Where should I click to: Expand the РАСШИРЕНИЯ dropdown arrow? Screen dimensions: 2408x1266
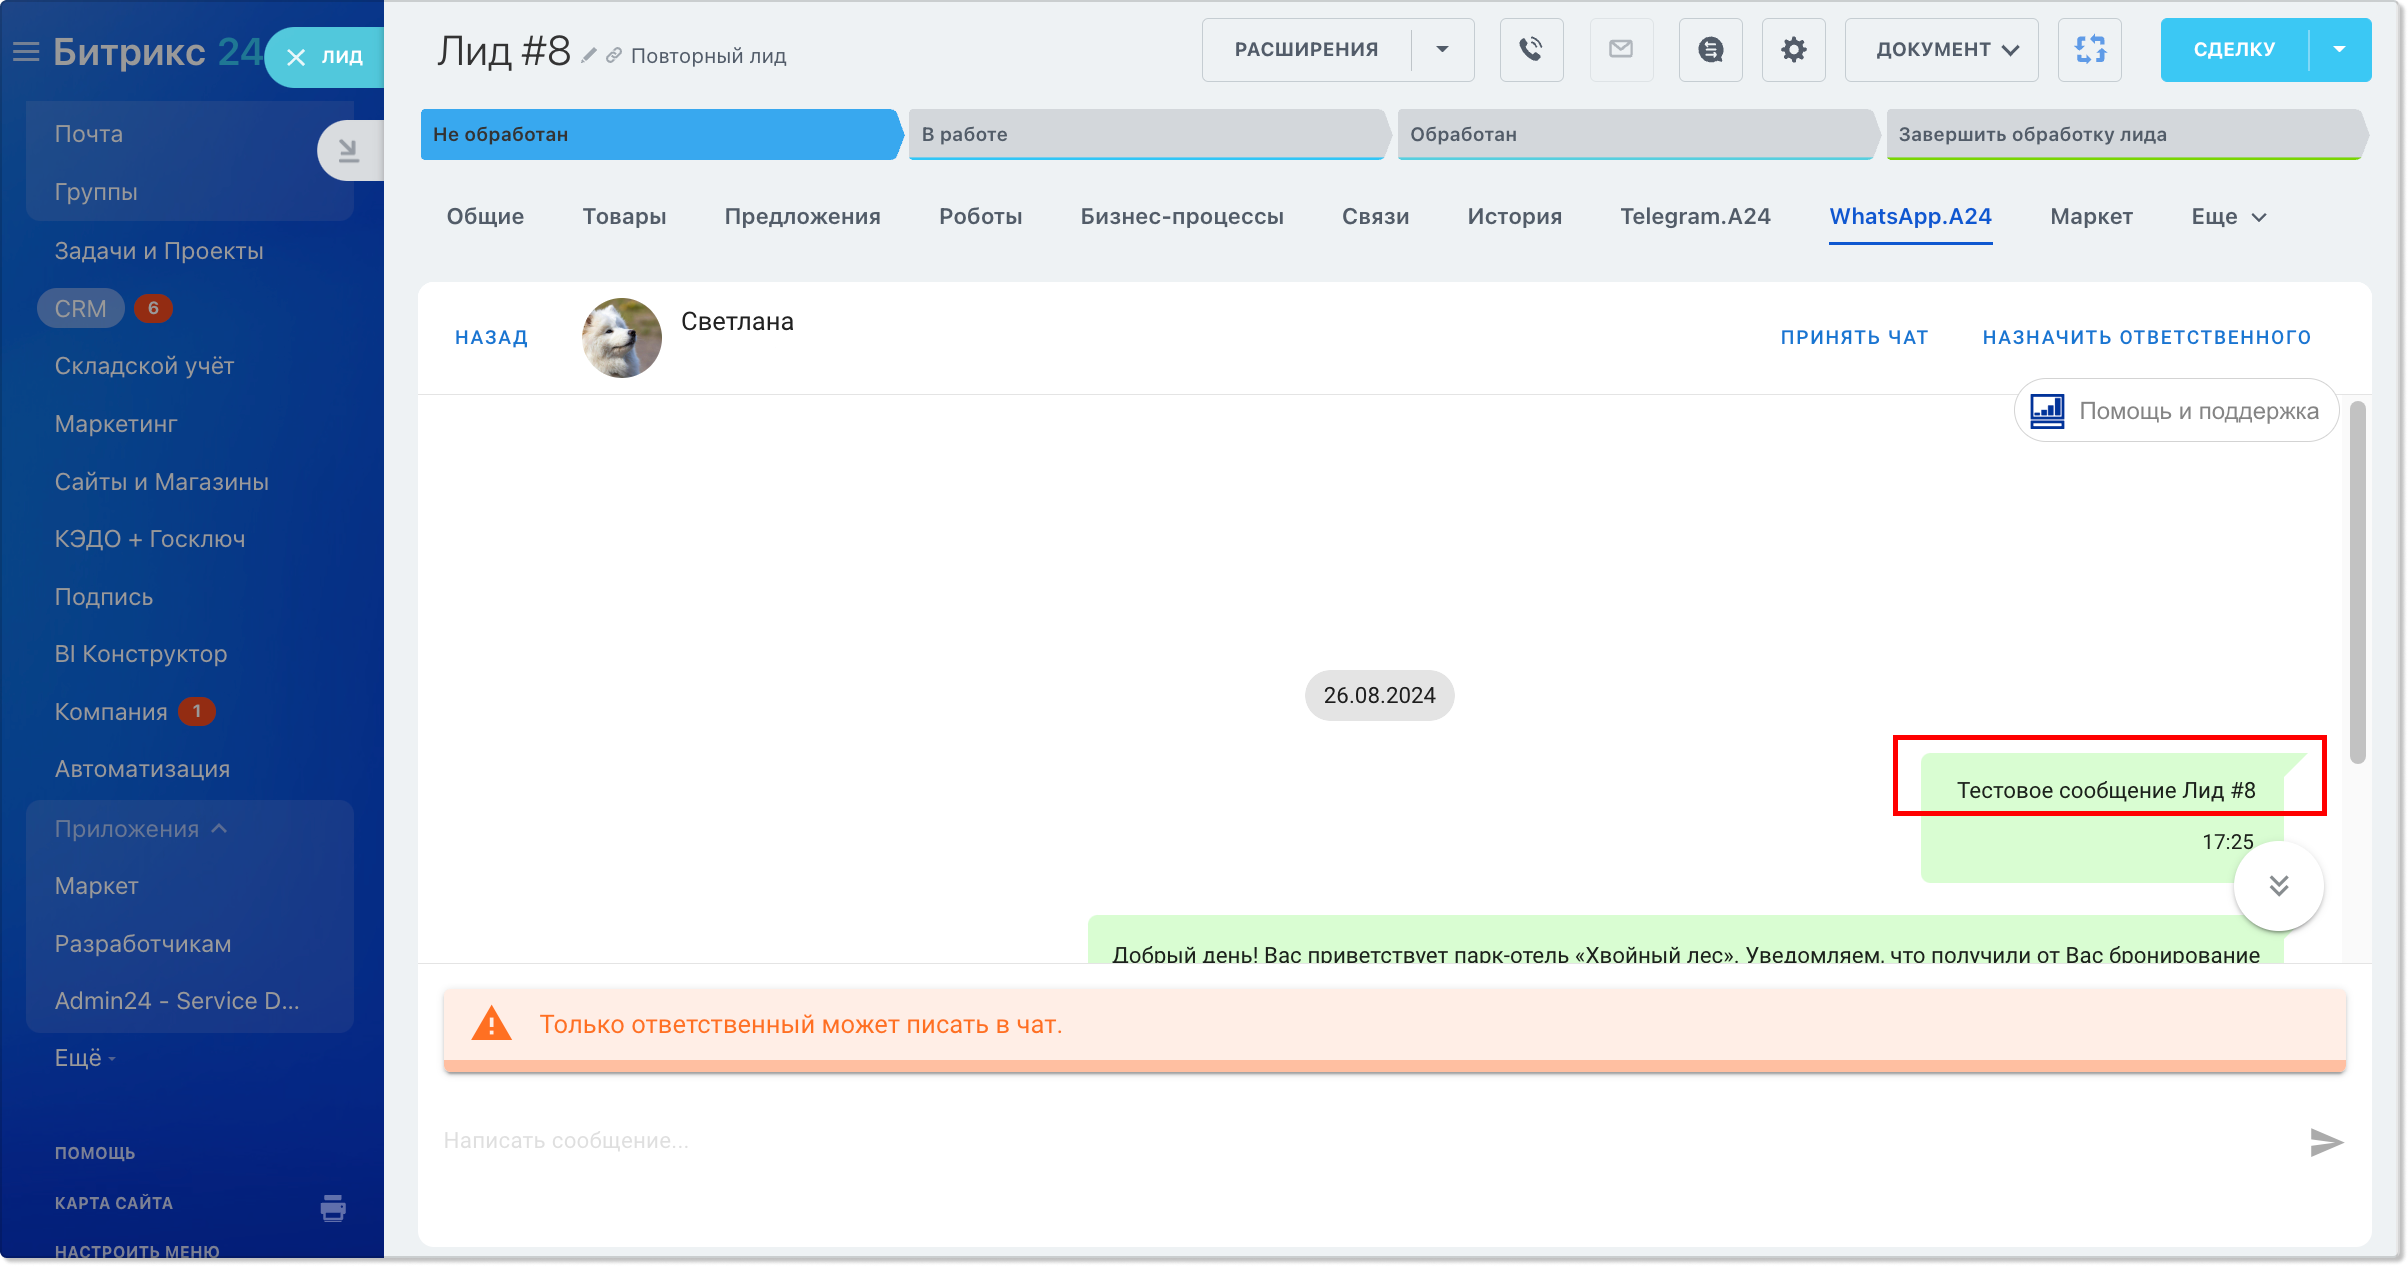pos(1442,50)
